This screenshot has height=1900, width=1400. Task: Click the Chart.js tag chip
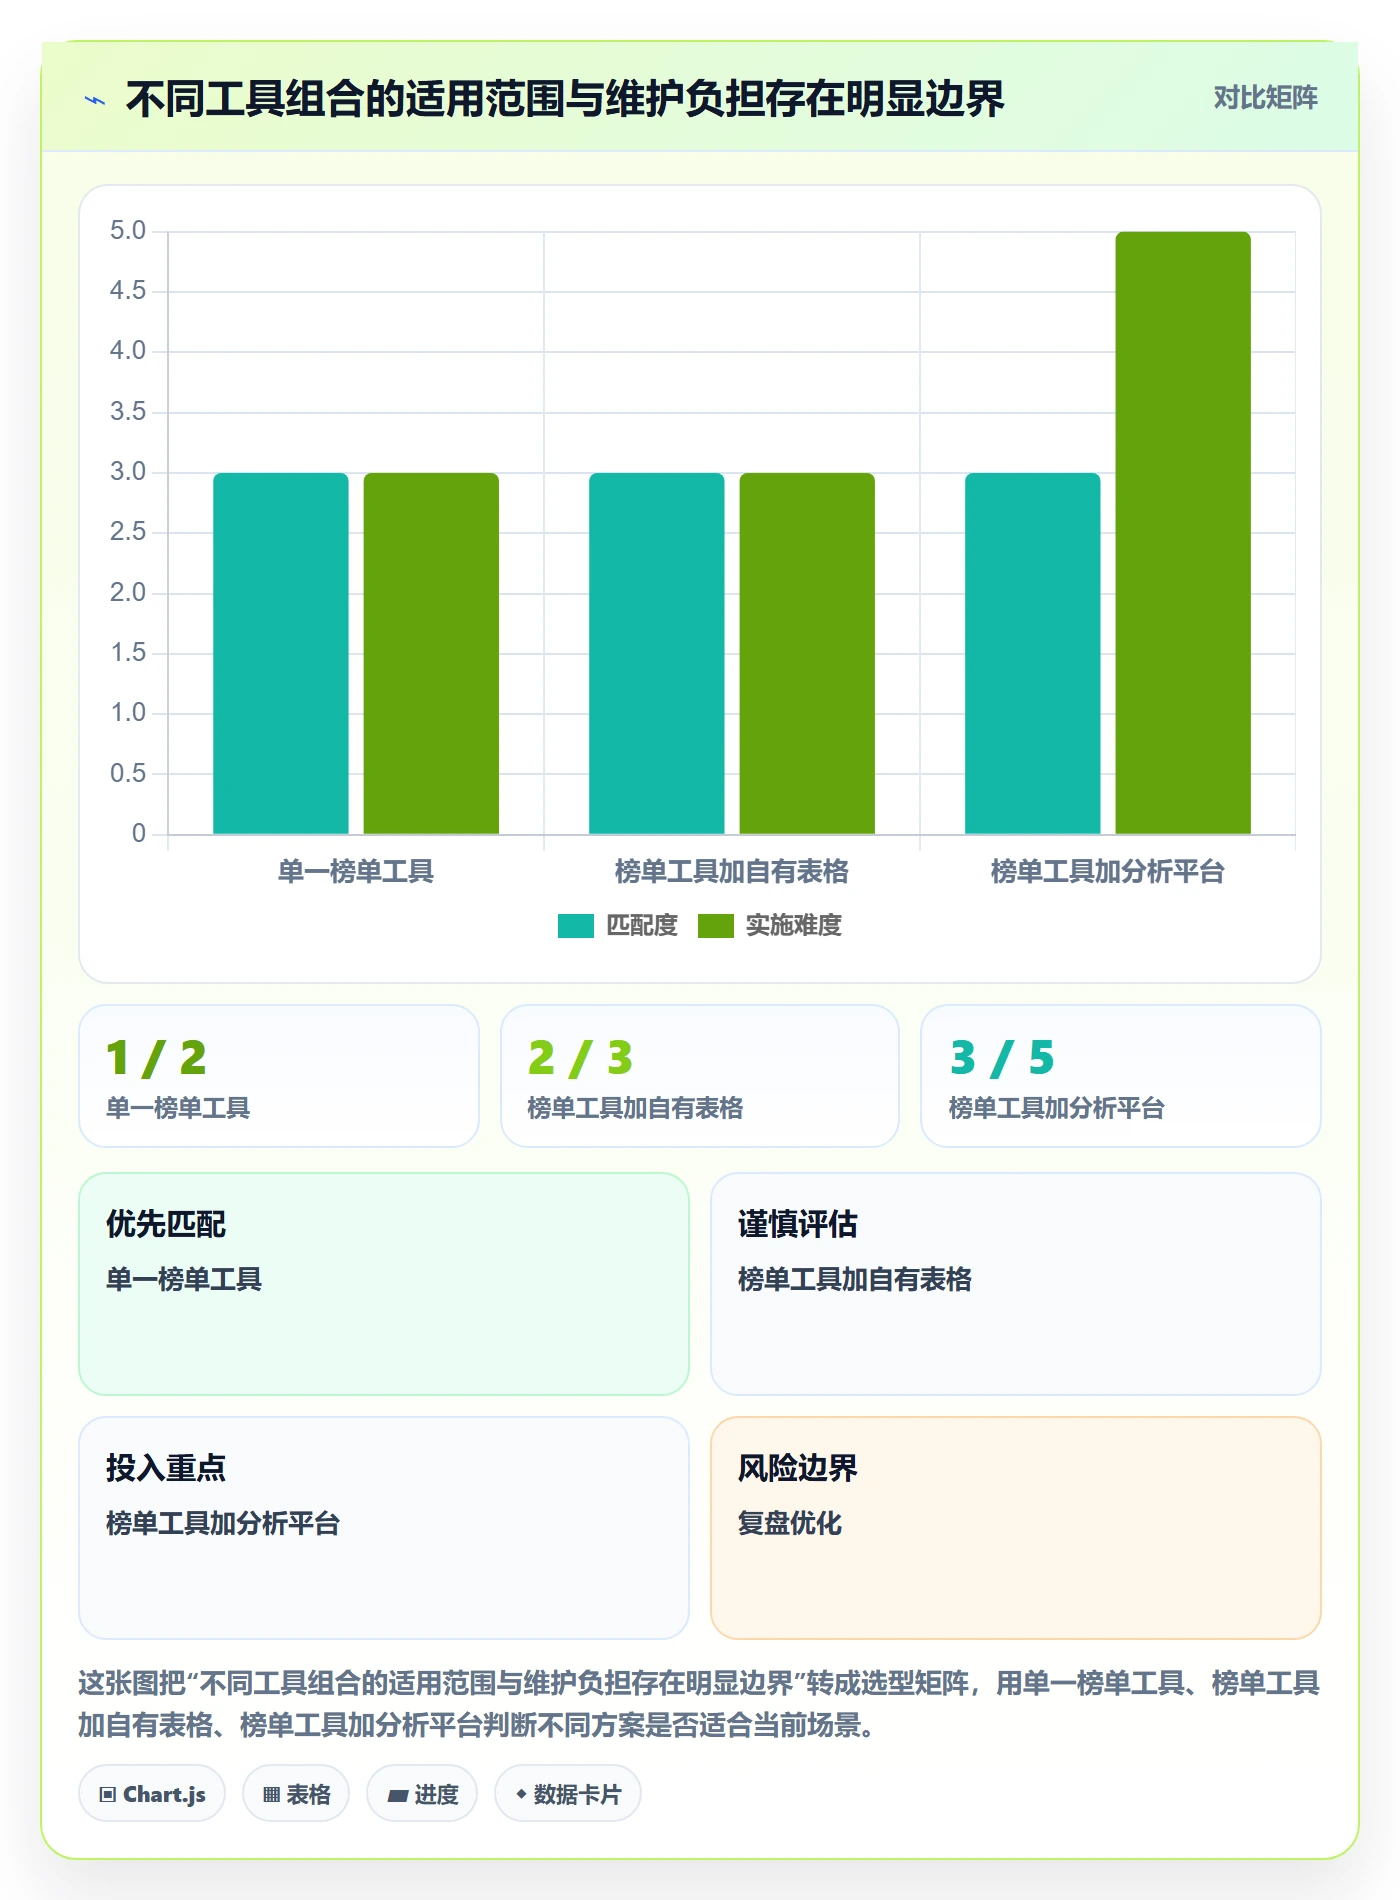click(152, 1794)
